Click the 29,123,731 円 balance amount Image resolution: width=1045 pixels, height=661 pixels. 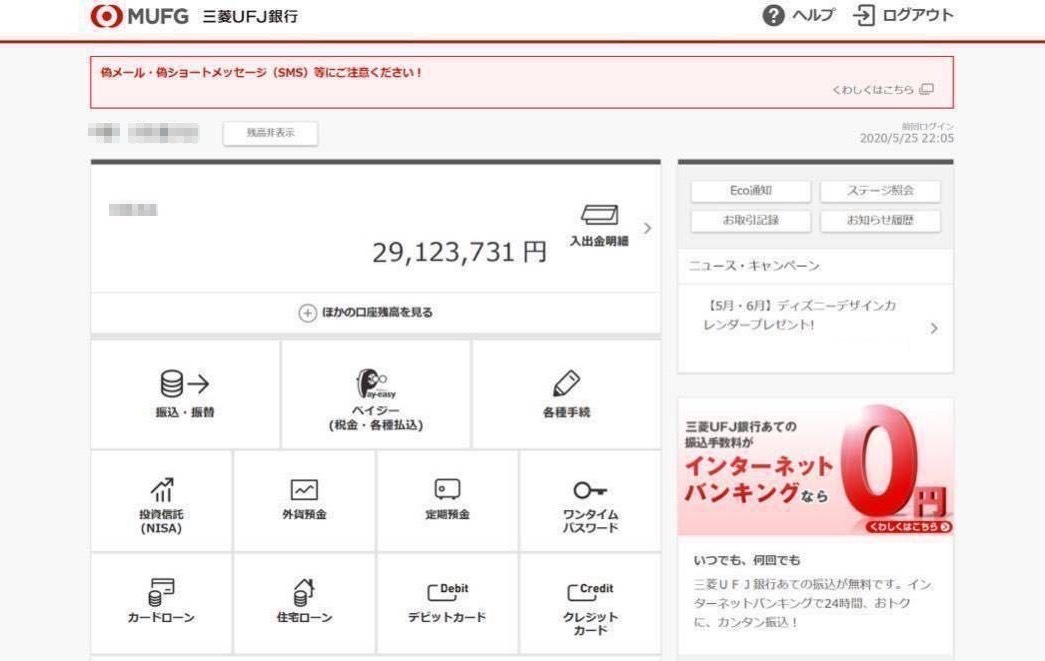coord(459,253)
